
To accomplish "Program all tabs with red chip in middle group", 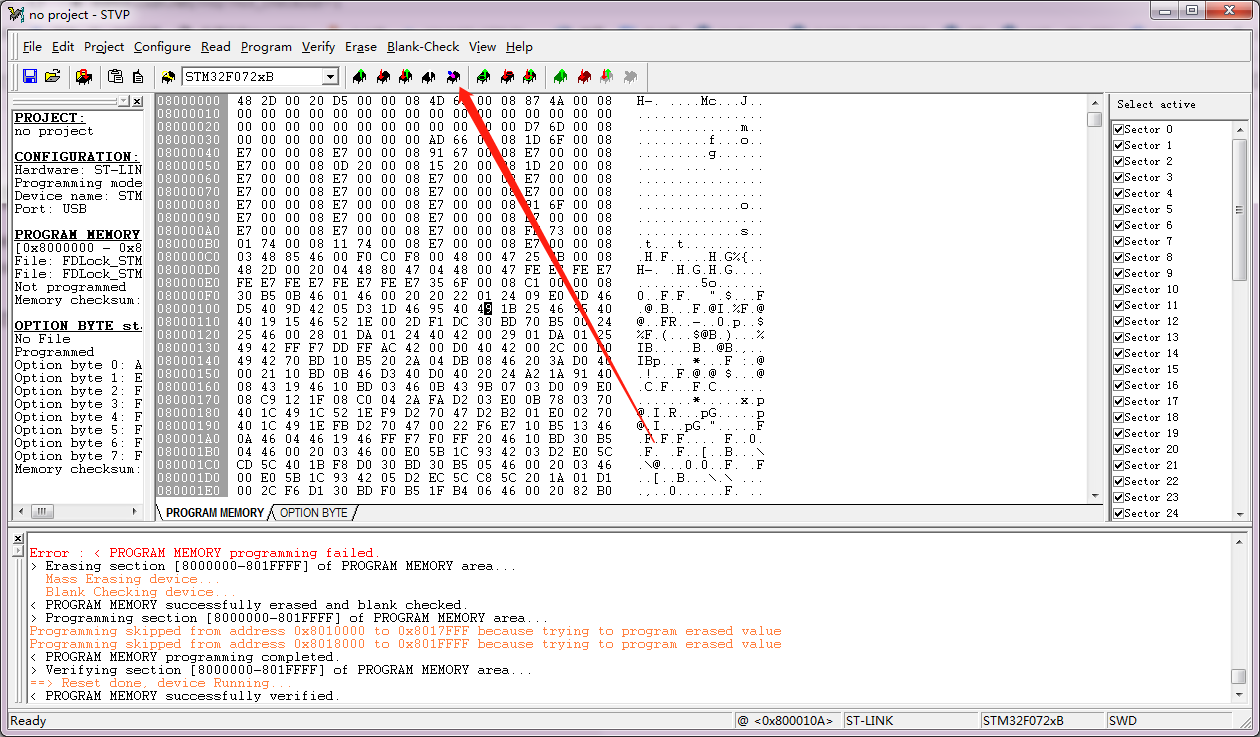I will pyautogui.click(x=507, y=76).
